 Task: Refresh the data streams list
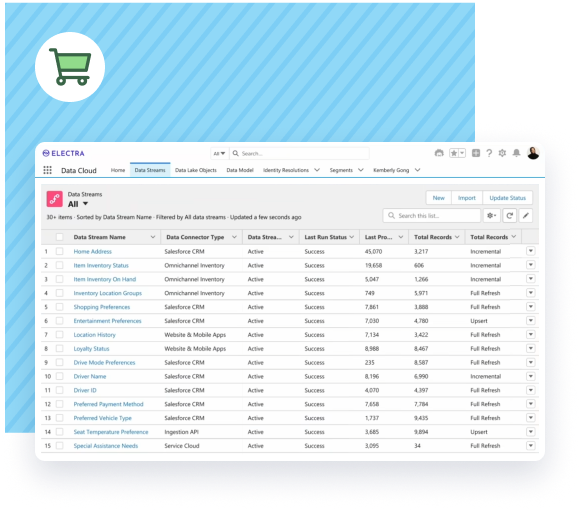pyautogui.click(x=509, y=216)
